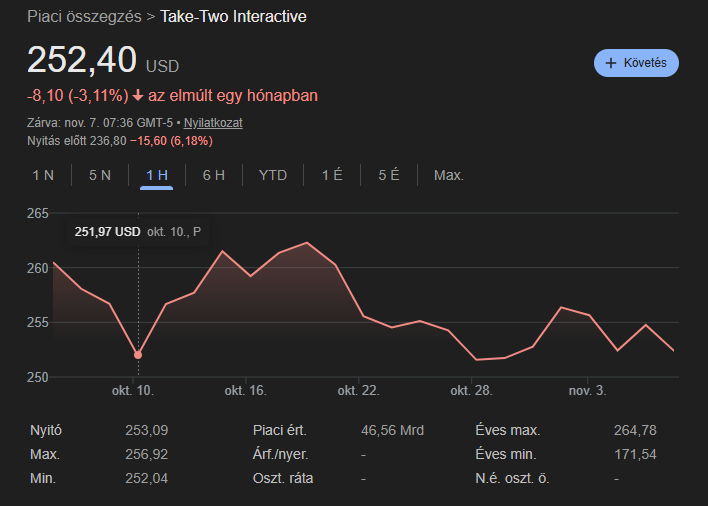Image resolution: width=708 pixels, height=506 pixels.
Task: Click the Éves max. value 264,78
Action: (x=635, y=431)
